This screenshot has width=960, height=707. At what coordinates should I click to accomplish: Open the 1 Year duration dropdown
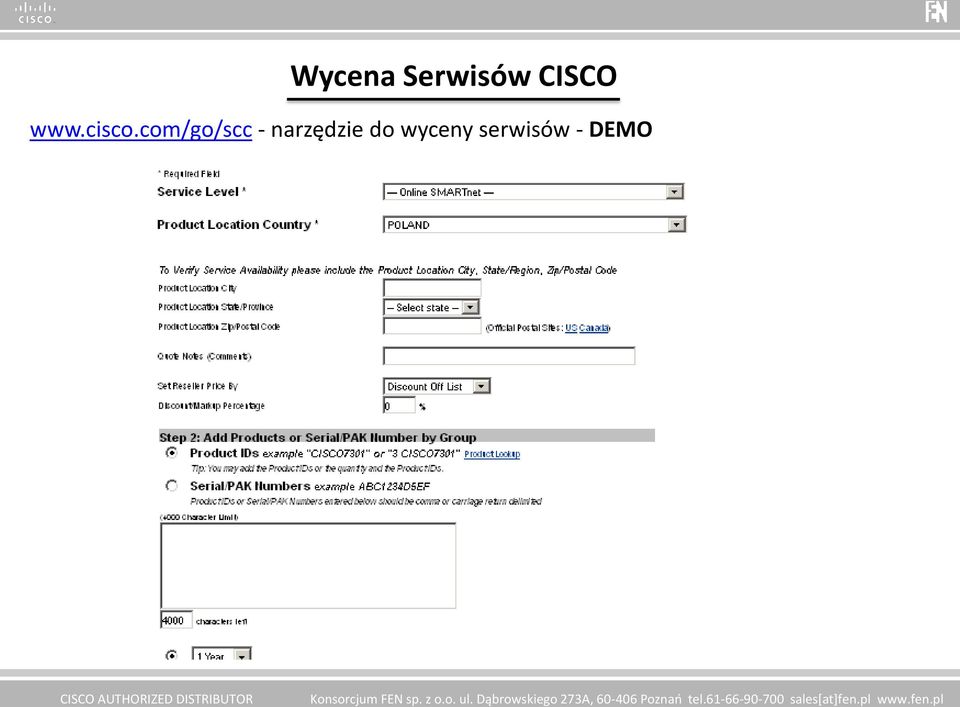click(x=222, y=655)
